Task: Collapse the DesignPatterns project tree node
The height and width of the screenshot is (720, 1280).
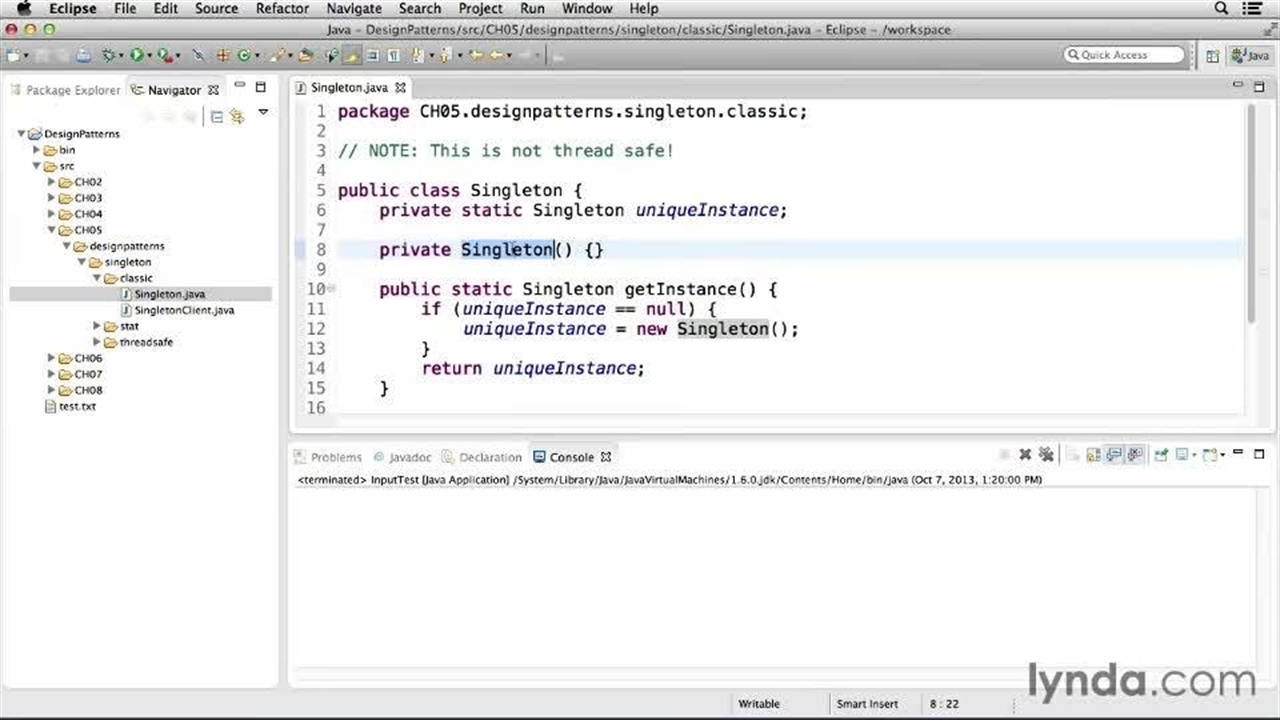Action: [21, 134]
